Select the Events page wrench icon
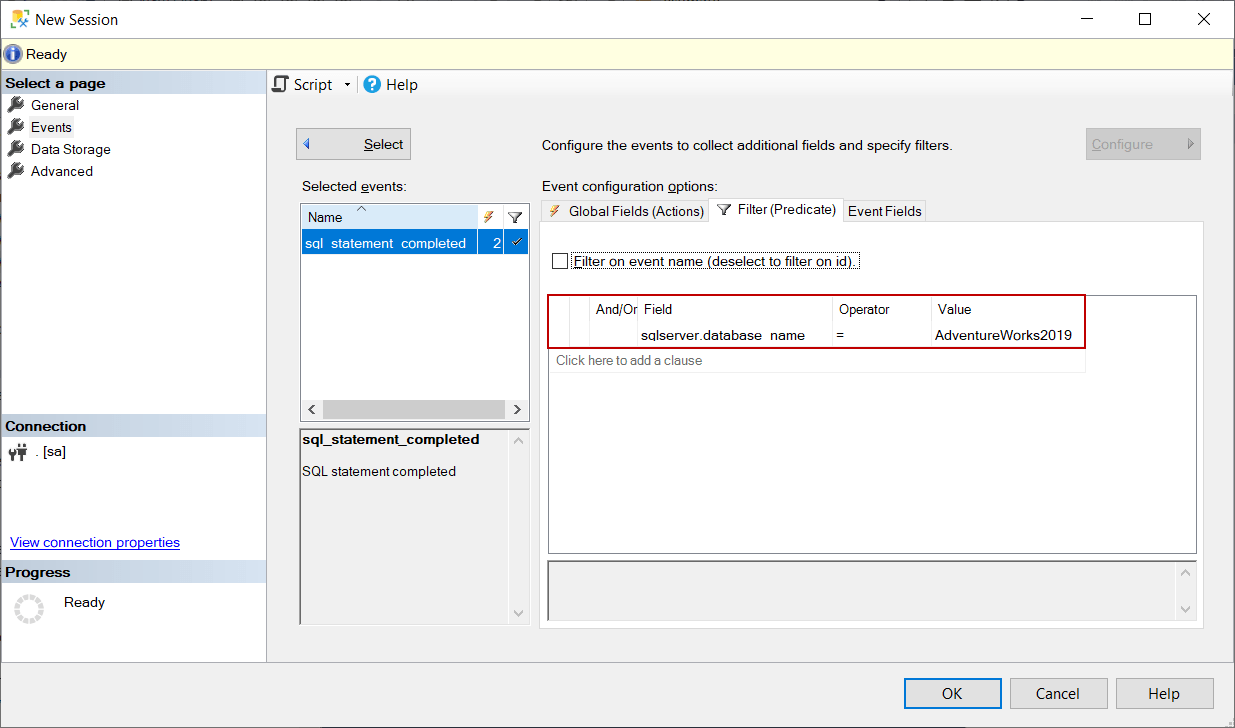The height and width of the screenshot is (728, 1235). point(17,126)
